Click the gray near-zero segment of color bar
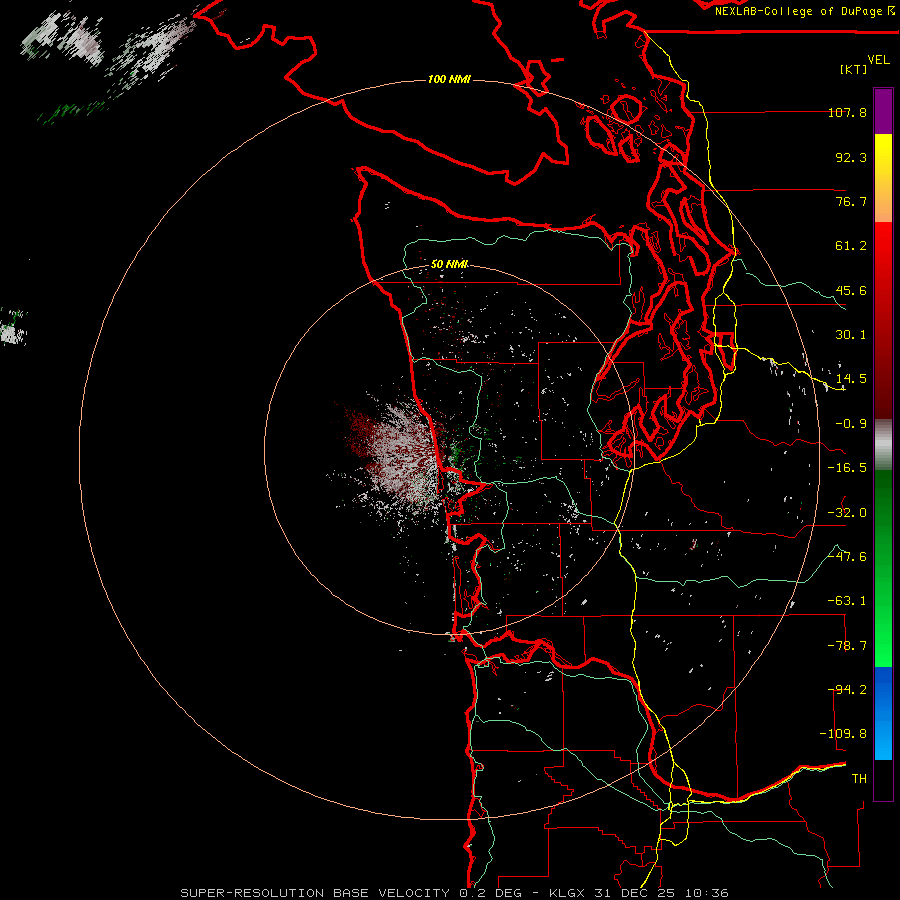 (x=883, y=445)
